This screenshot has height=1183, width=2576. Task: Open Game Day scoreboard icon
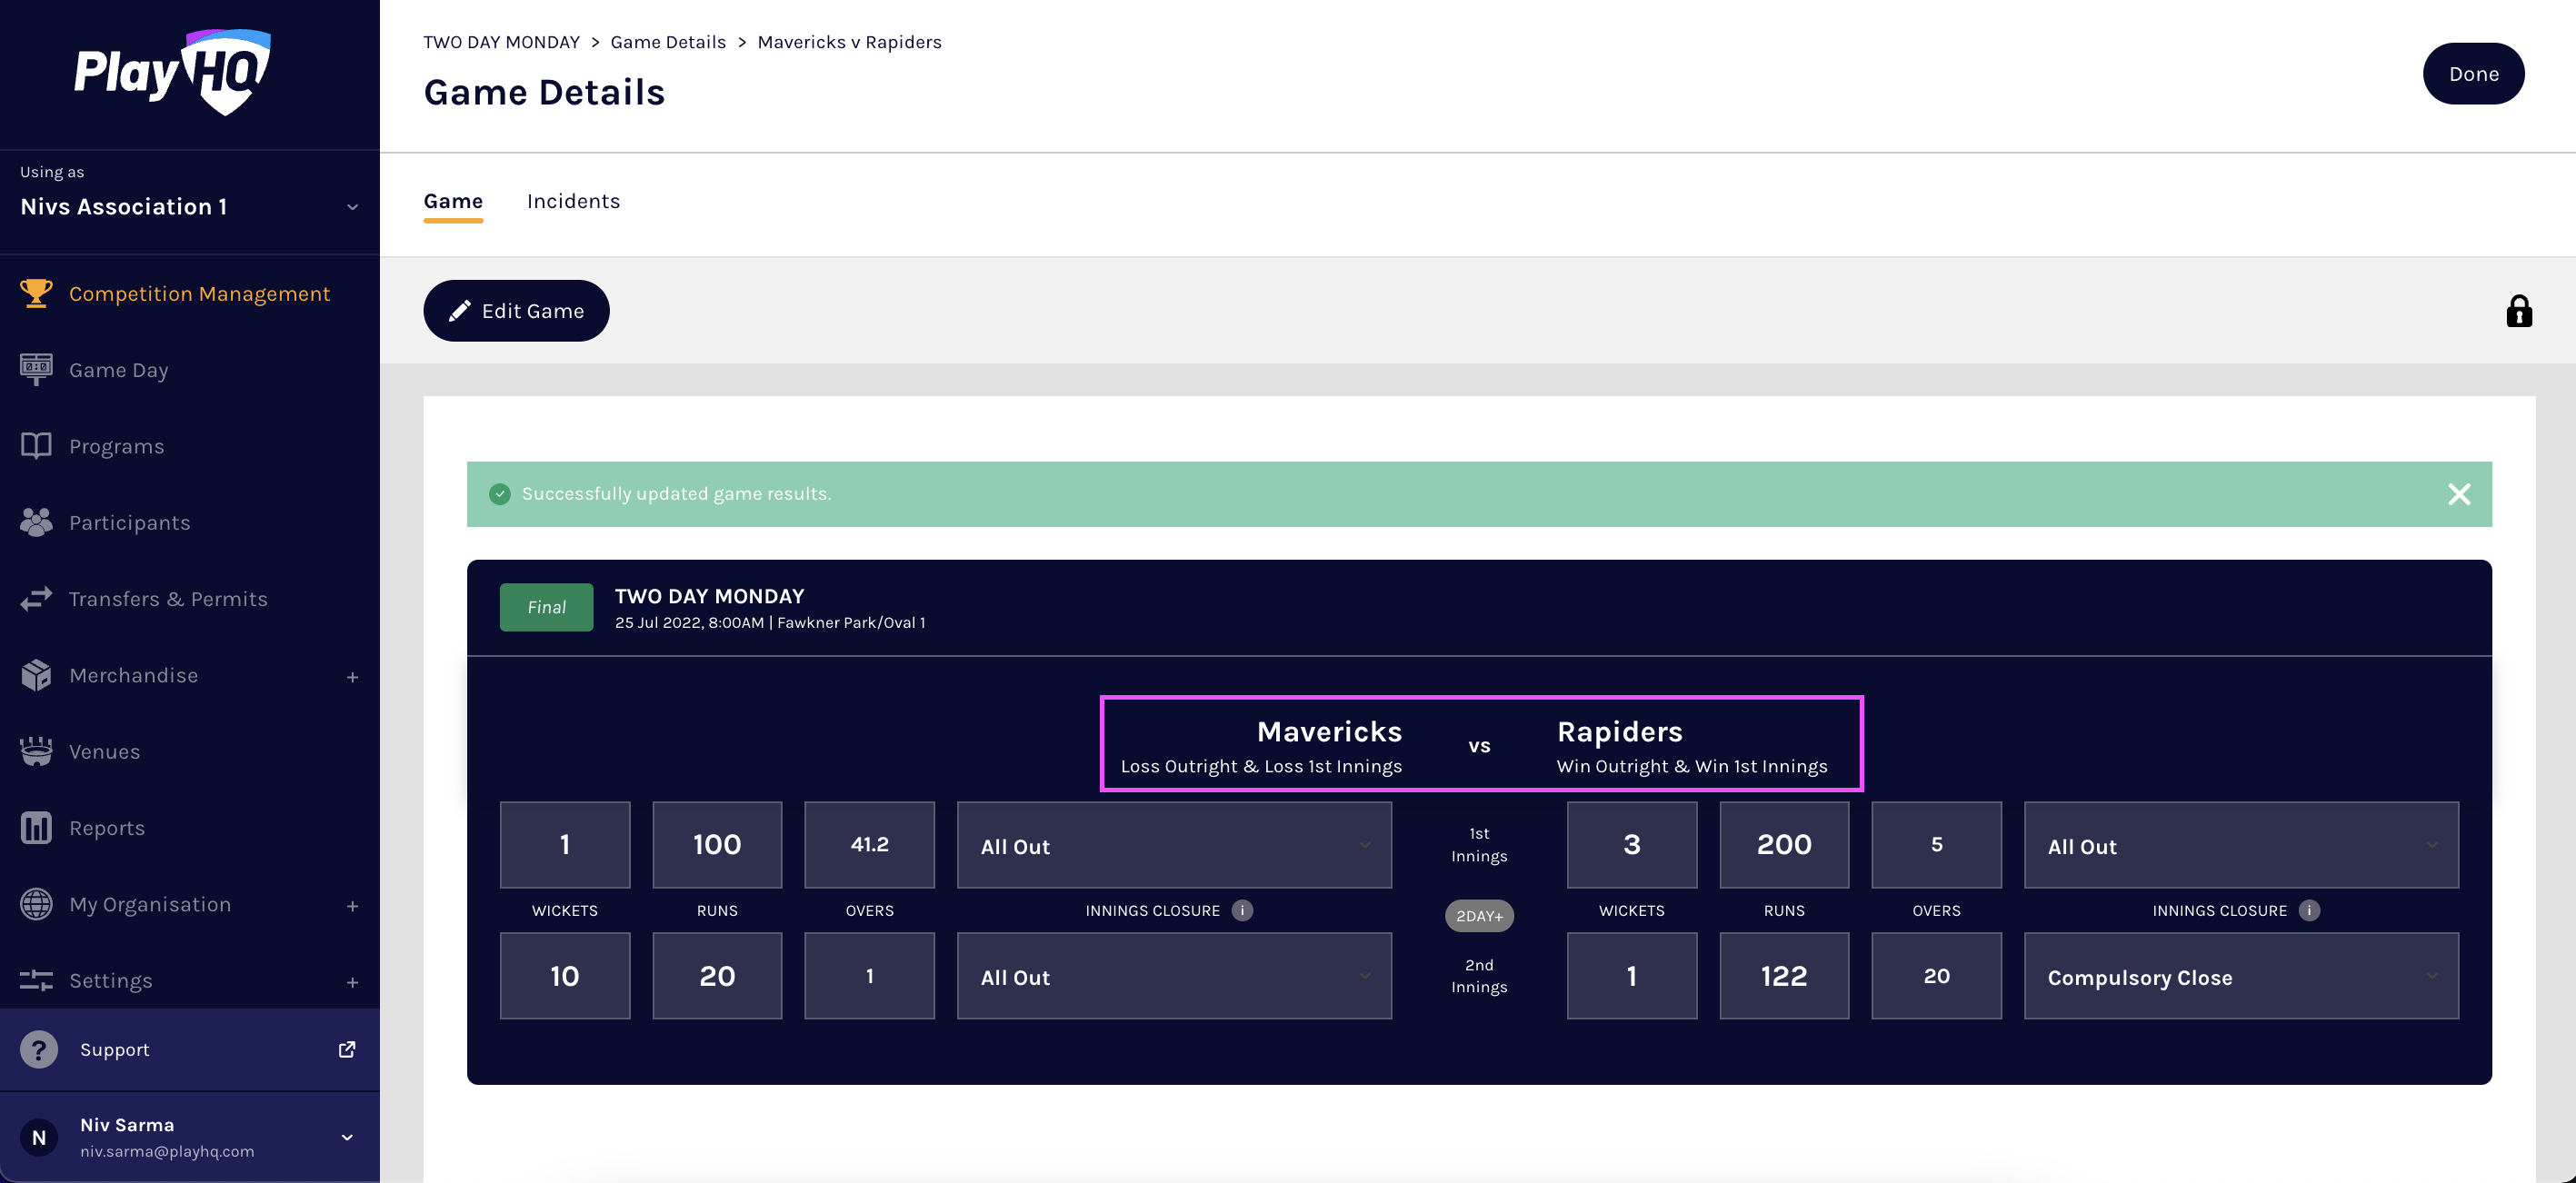(36, 369)
